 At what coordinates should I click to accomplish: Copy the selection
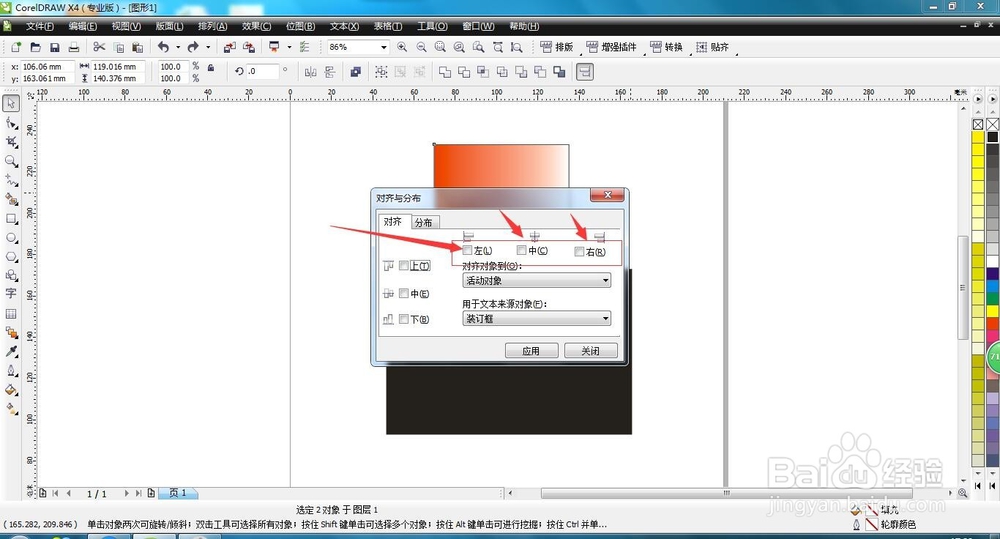119,47
